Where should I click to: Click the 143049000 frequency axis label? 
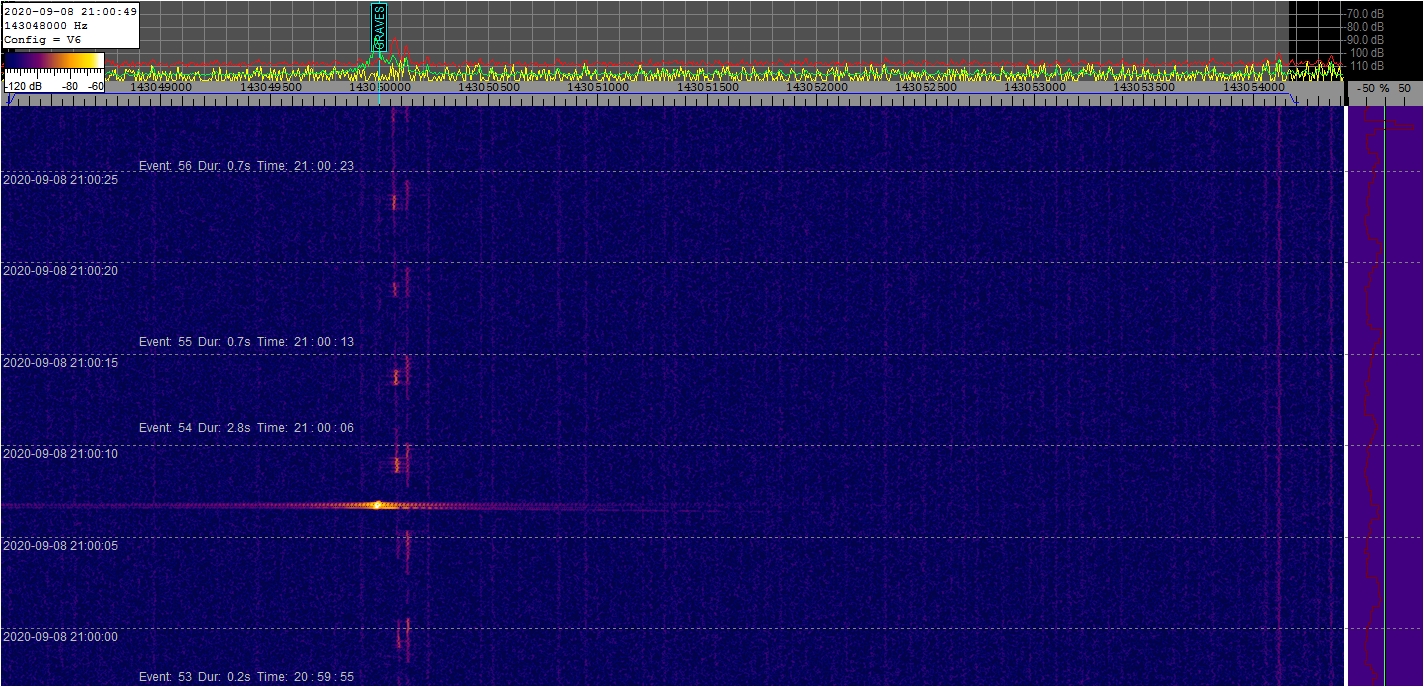(161, 88)
